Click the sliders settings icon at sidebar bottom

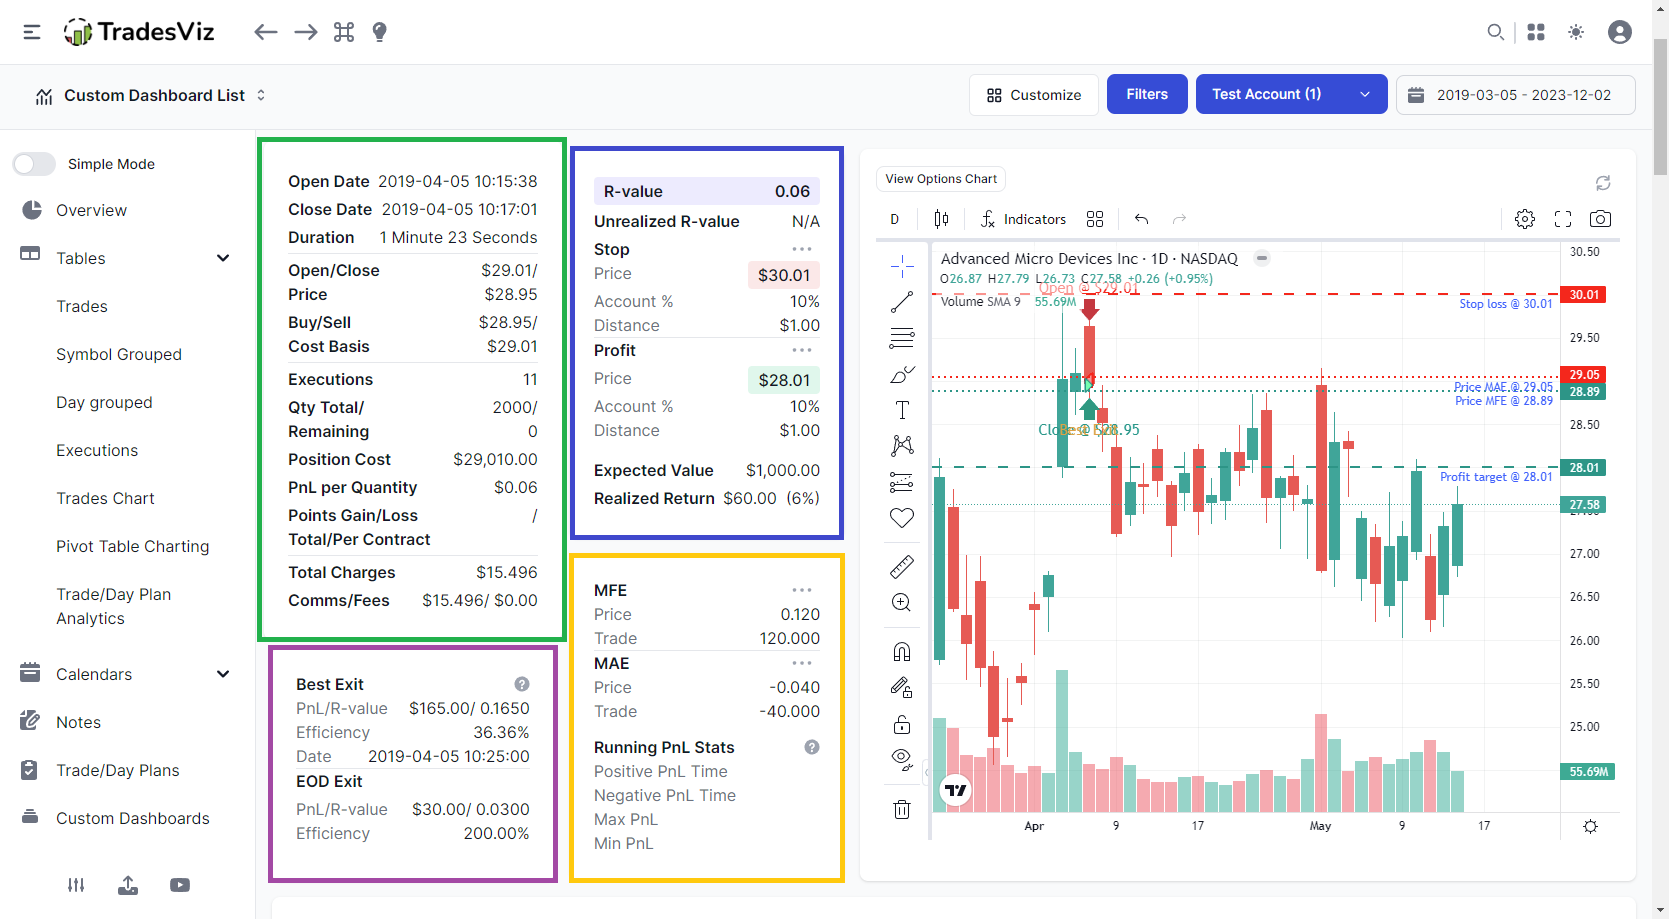pos(76,885)
